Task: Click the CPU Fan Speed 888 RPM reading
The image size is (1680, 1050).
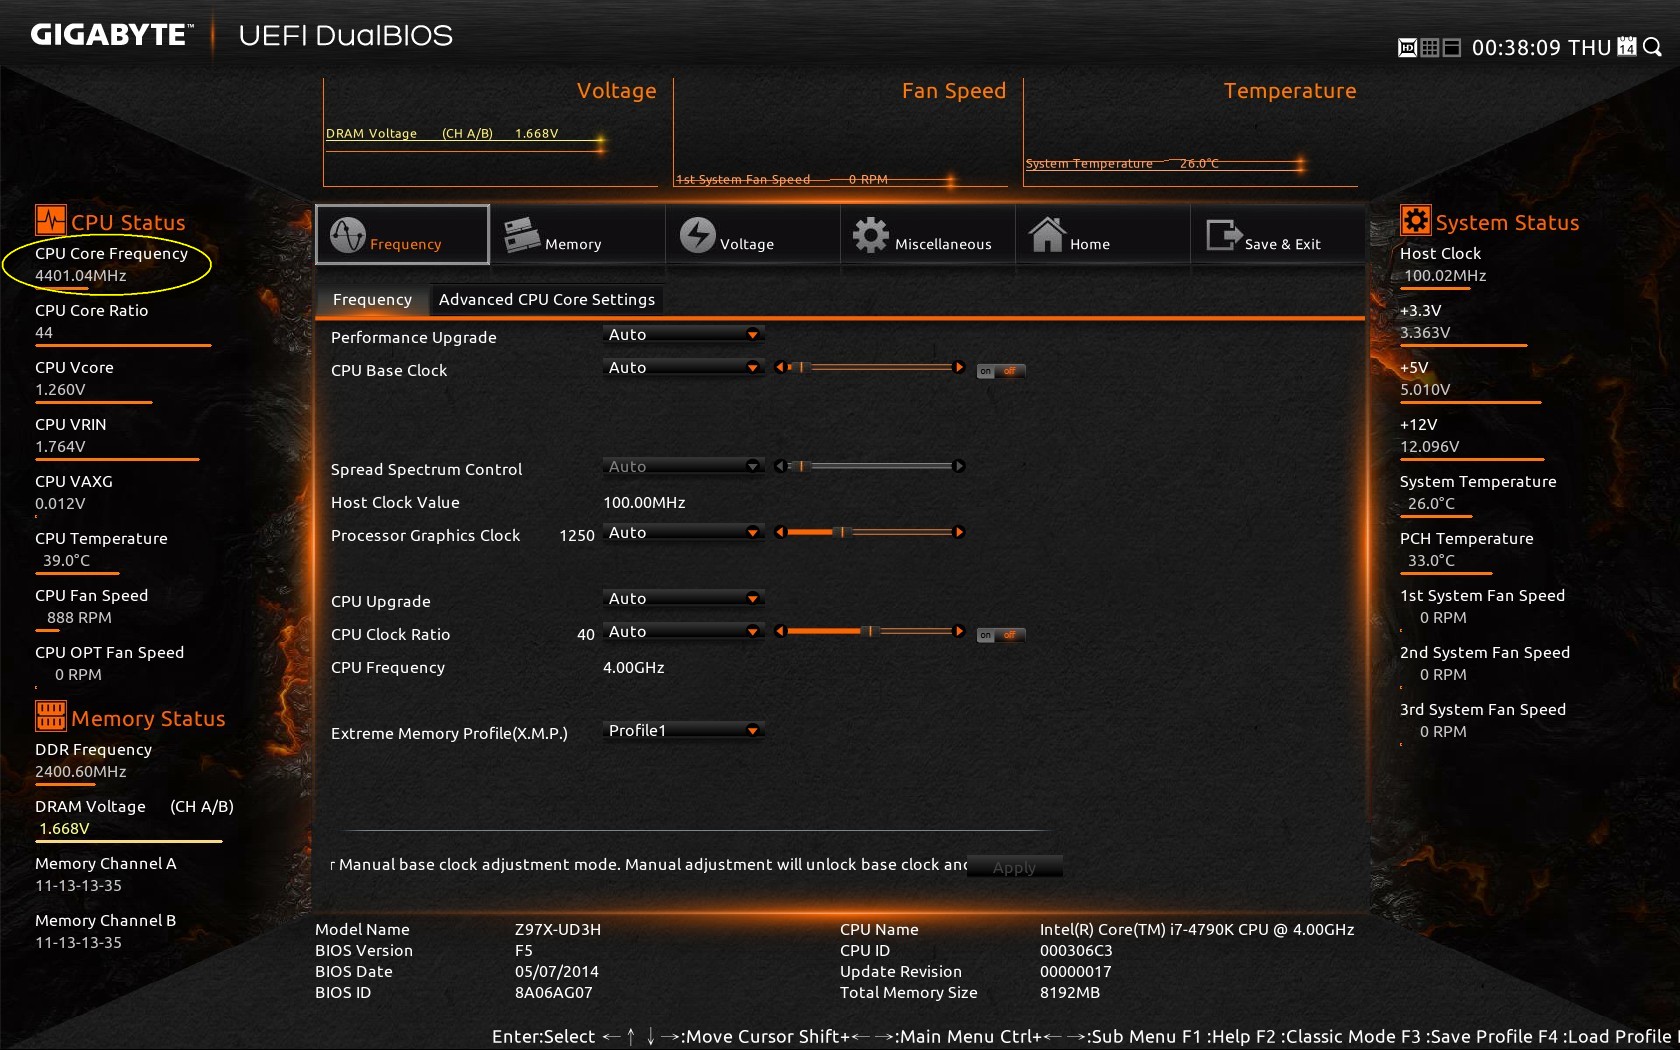Action: [79, 617]
